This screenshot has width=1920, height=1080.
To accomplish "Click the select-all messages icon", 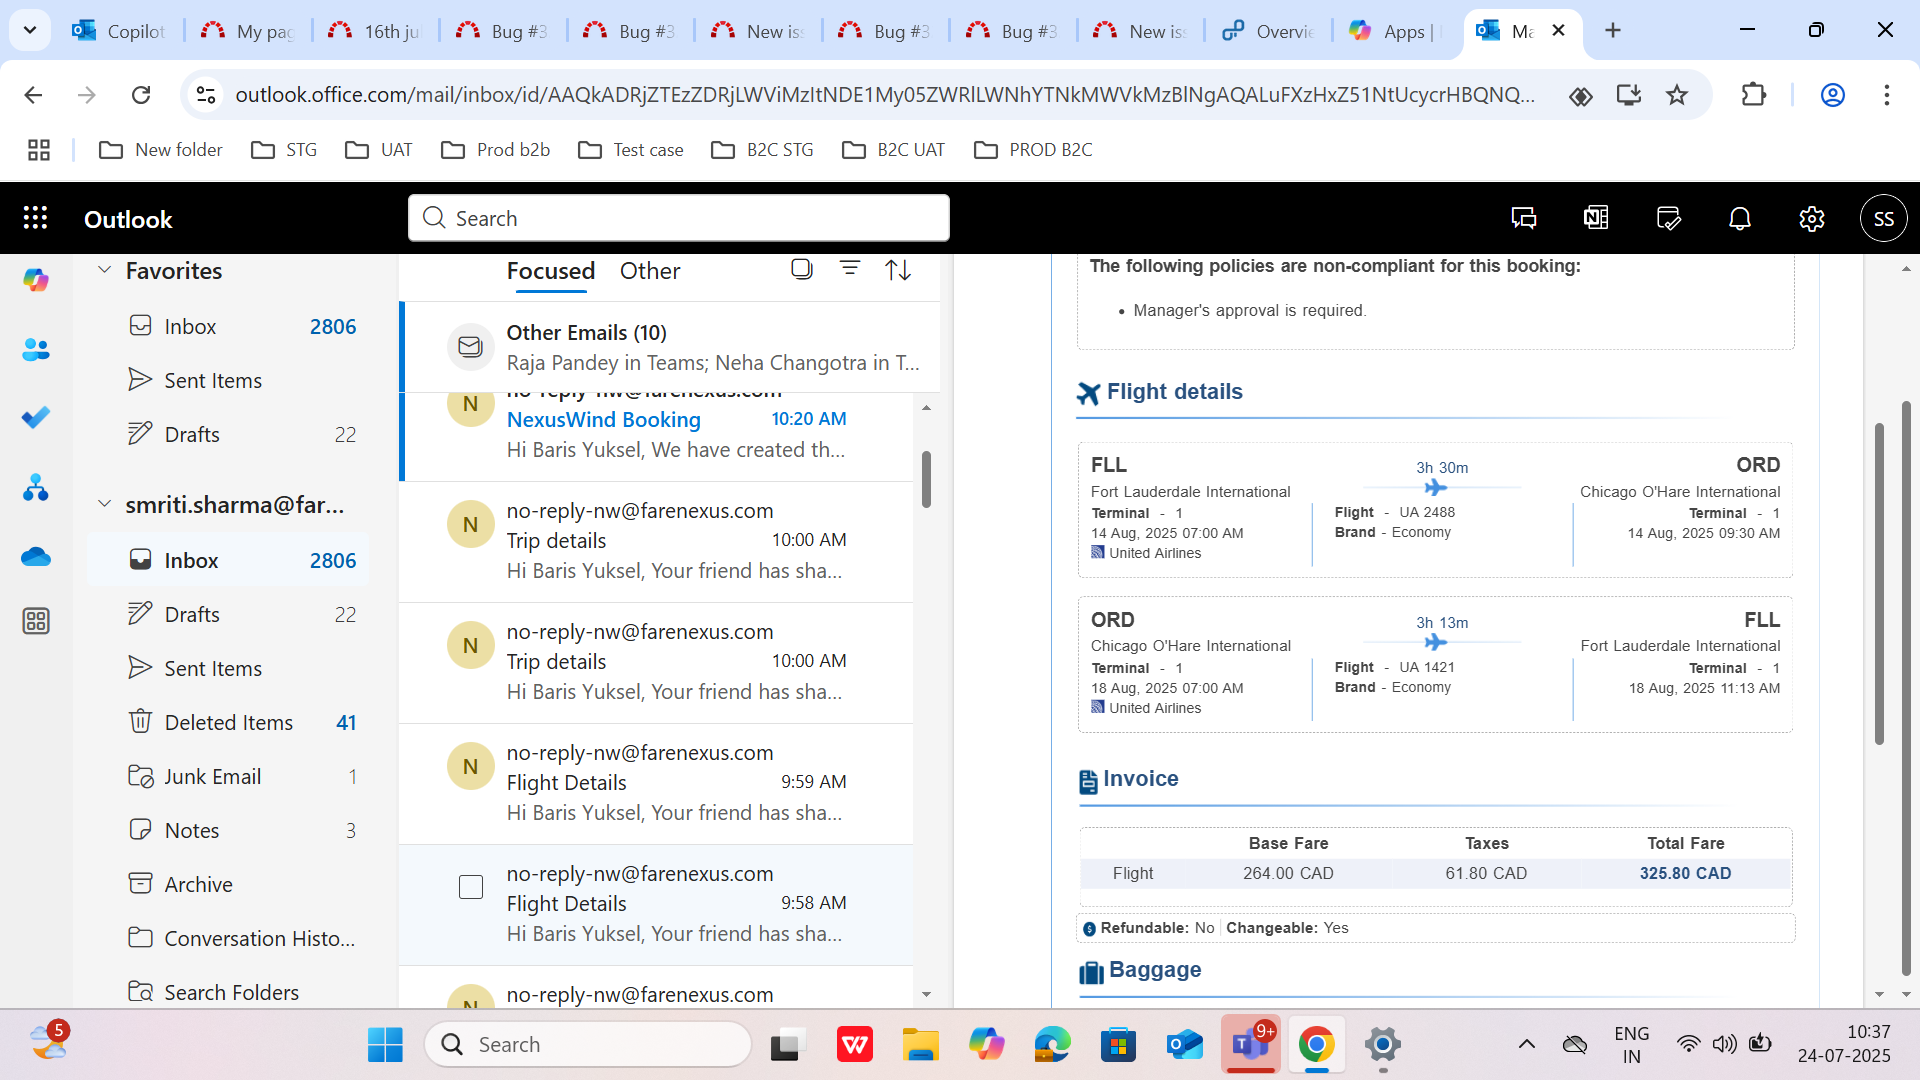I will pyautogui.click(x=801, y=269).
